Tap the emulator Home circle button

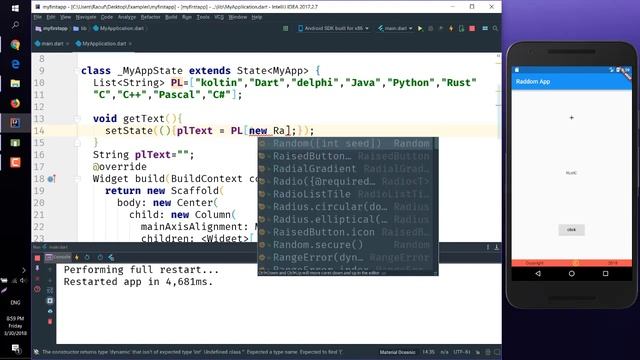coord(571,273)
